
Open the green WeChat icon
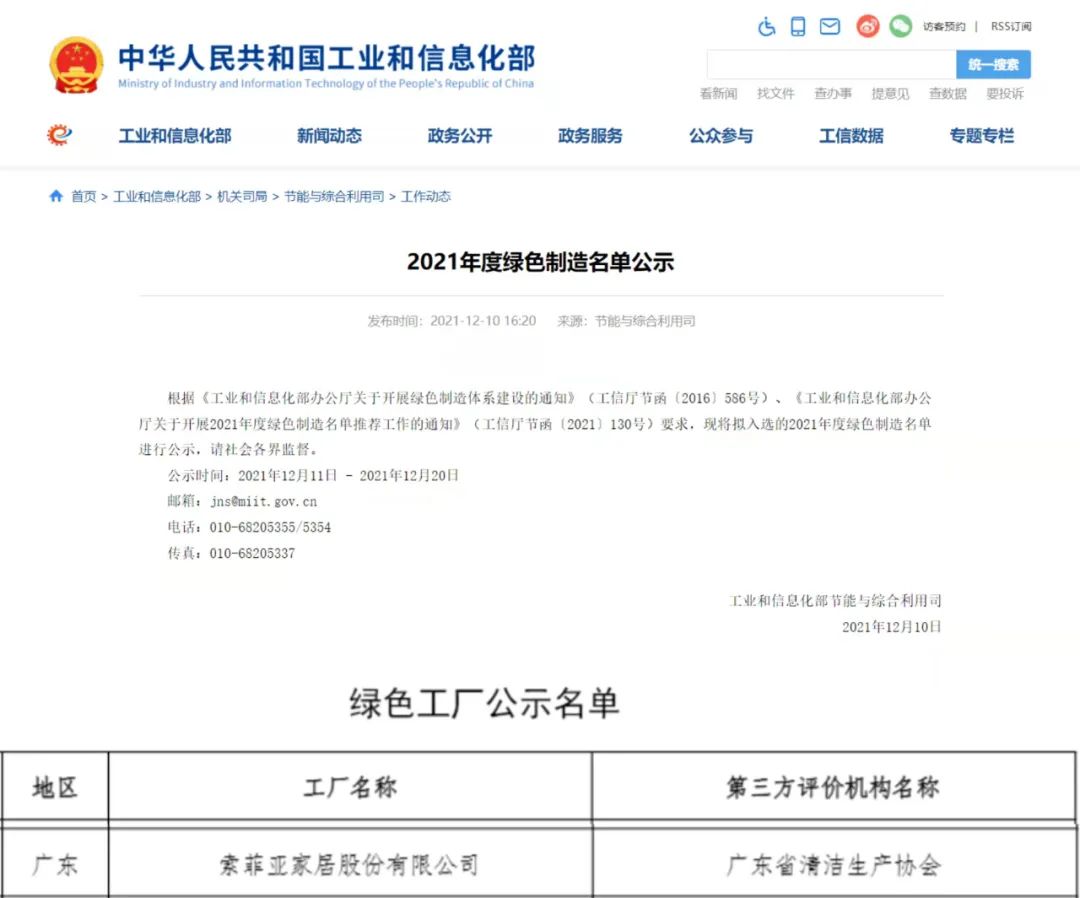(901, 27)
